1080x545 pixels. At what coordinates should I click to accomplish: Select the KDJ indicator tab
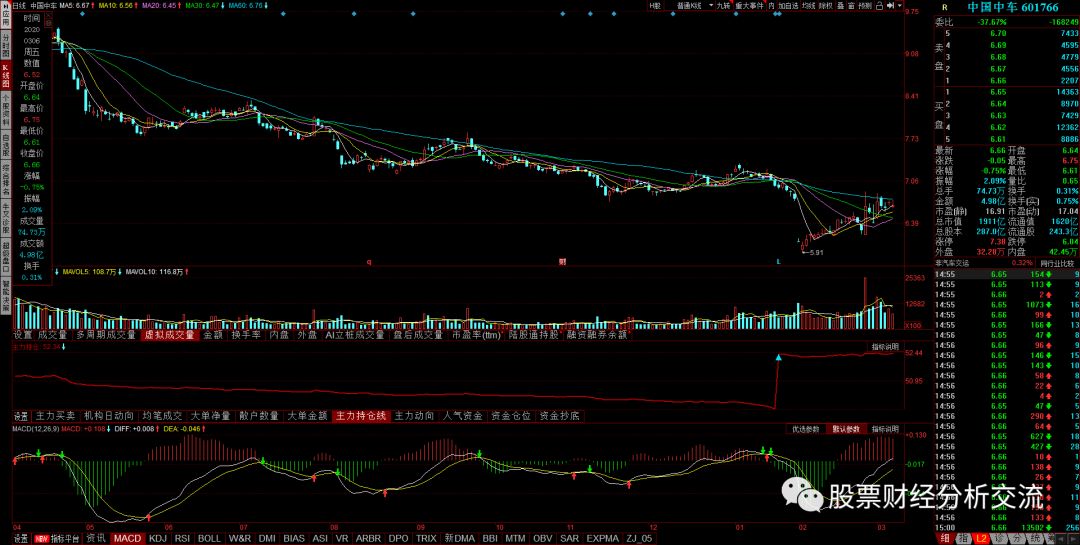(x=158, y=538)
